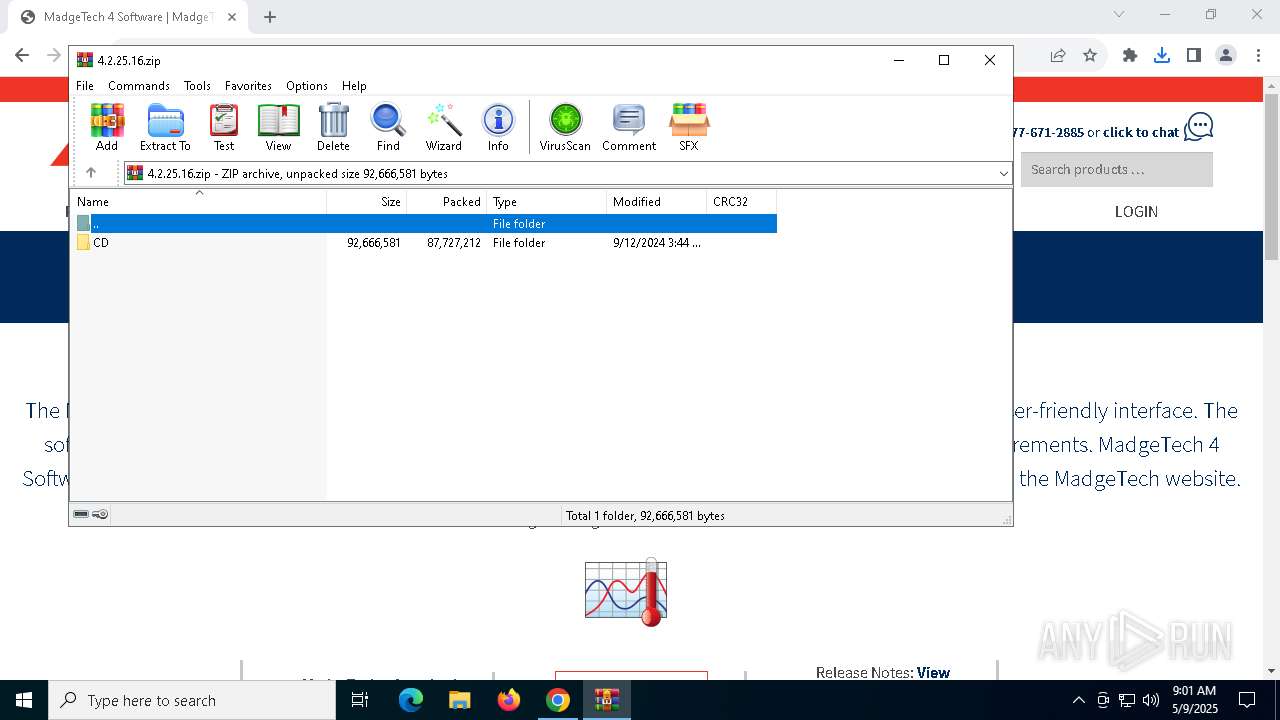
Task: Open Task View on taskbar
Action: pyautogui.click(x=360, y=700)
